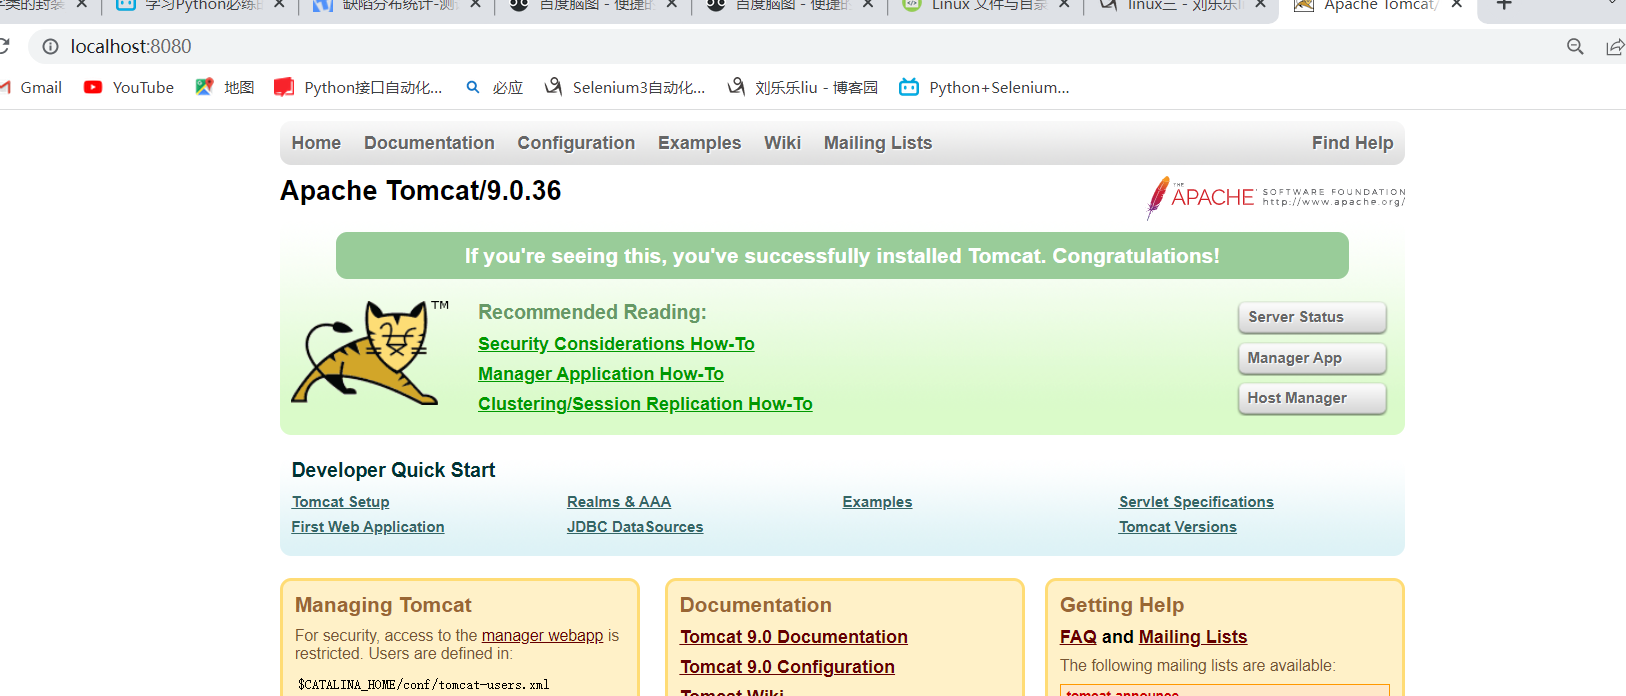This screenshot has width=1626, height=696.
Task: Open Mailing Lists in the navigation bar
Action: pos(877,143)
